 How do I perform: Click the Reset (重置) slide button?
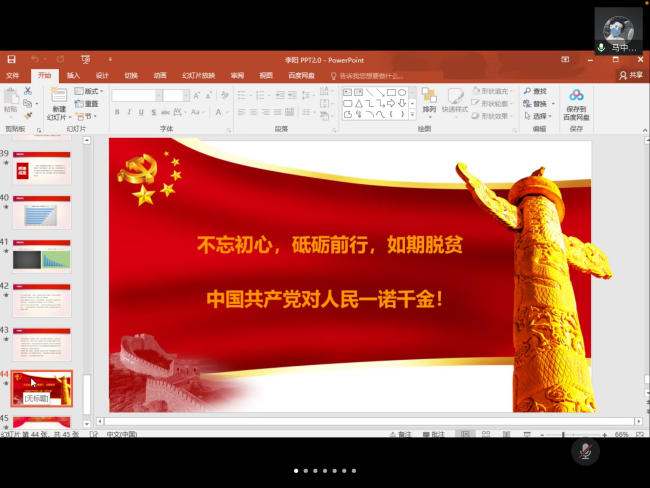click(x=90, y=103)
